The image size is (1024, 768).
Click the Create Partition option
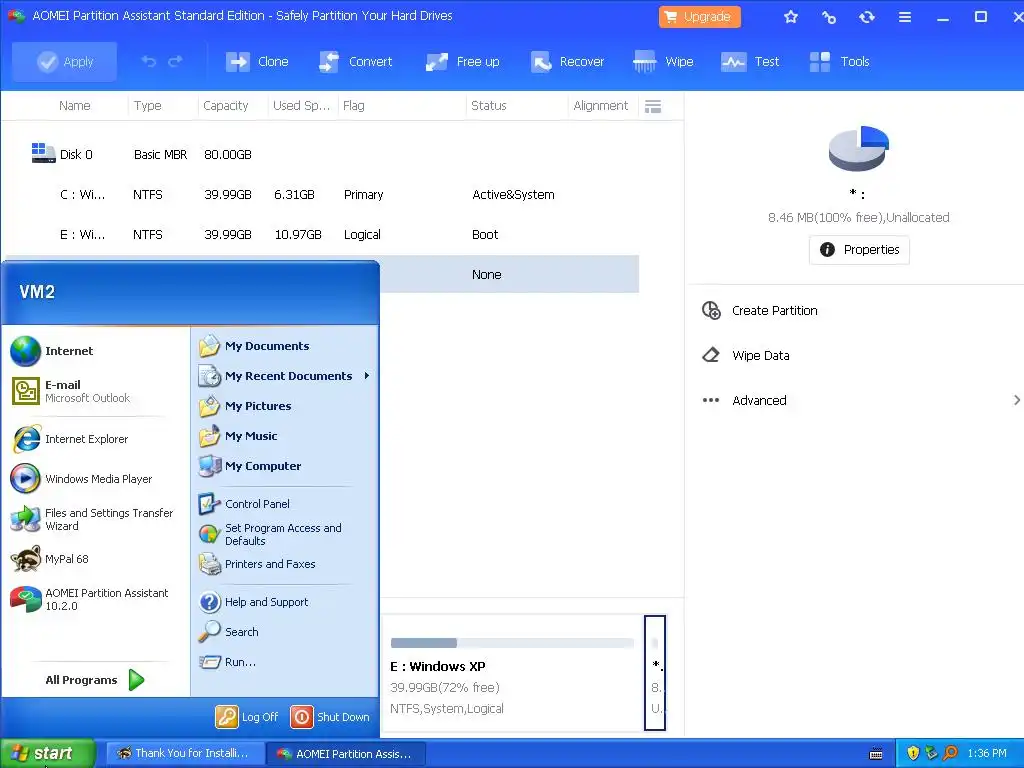click(x=760, y=311)
